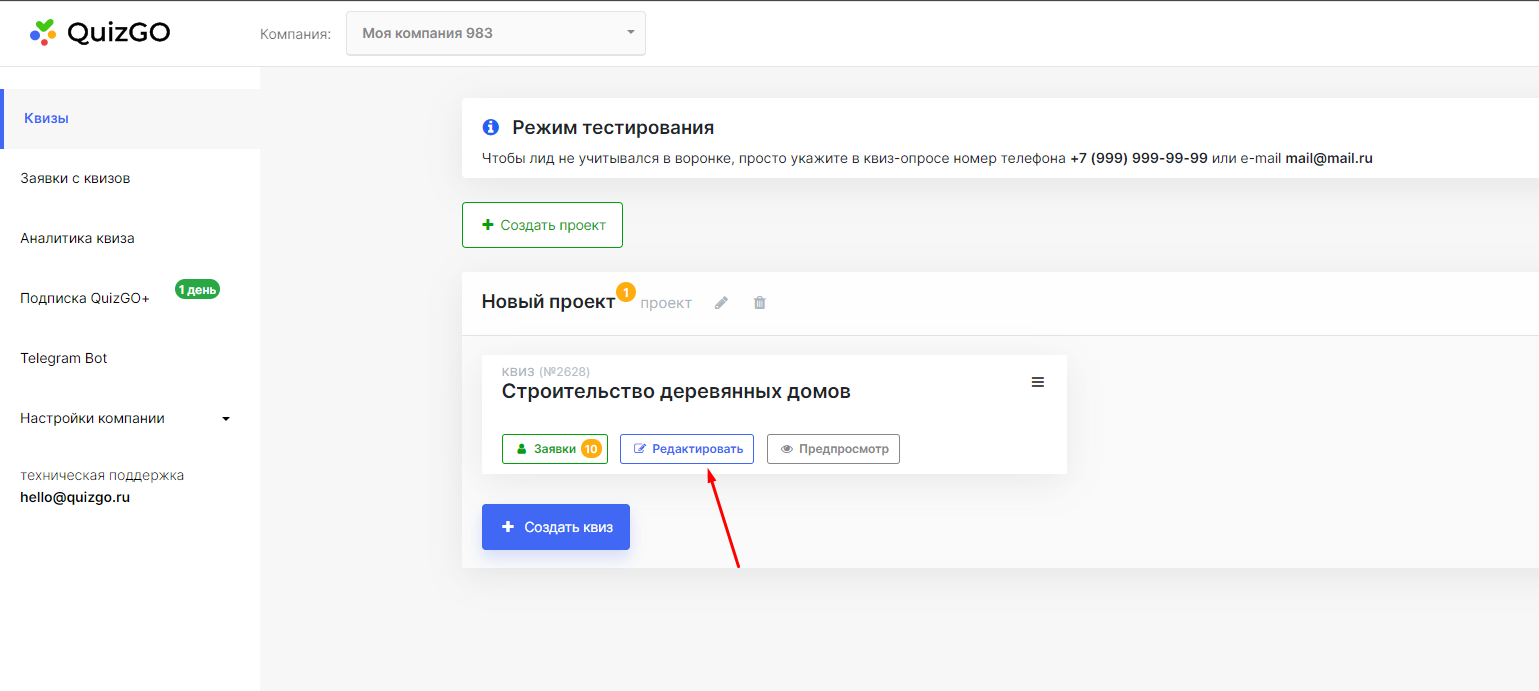Screen dimensions: 1539x691
Task: Click the blue Создать квиз button
Action: (555, 527)
